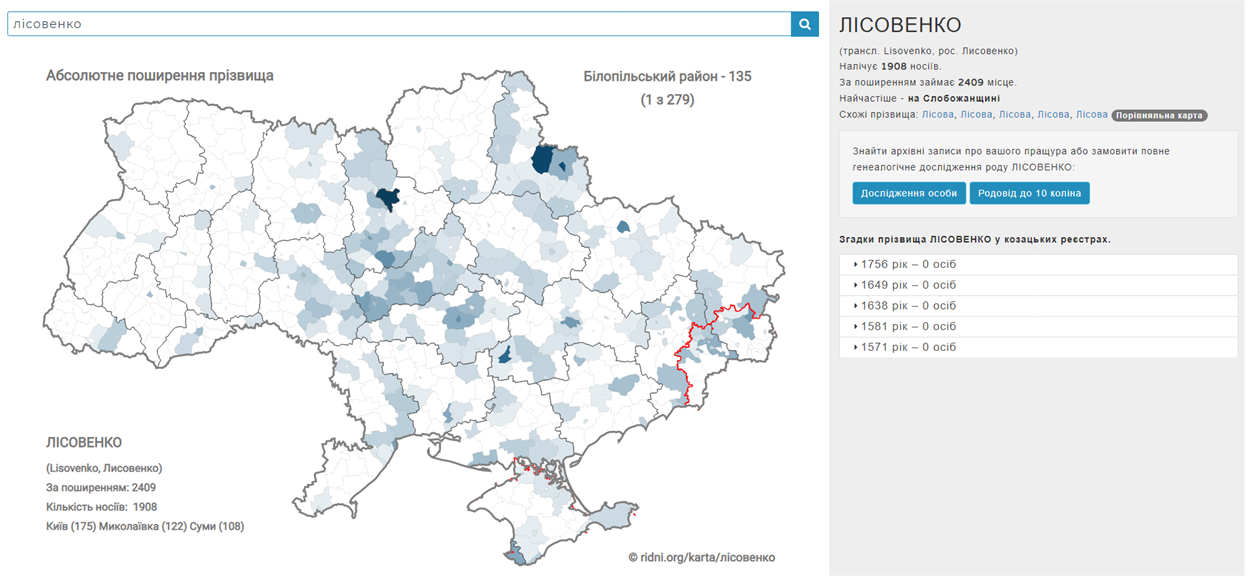Open the Порівняльна карта comparison map badge

pyautogui.click(x=1159, y=115)
